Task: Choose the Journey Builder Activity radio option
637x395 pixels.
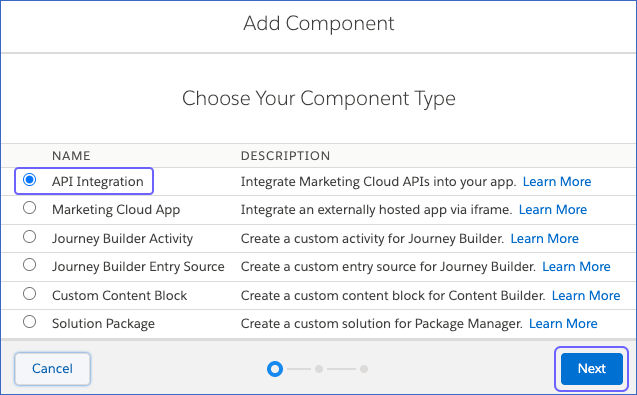Action: (29, 237)
